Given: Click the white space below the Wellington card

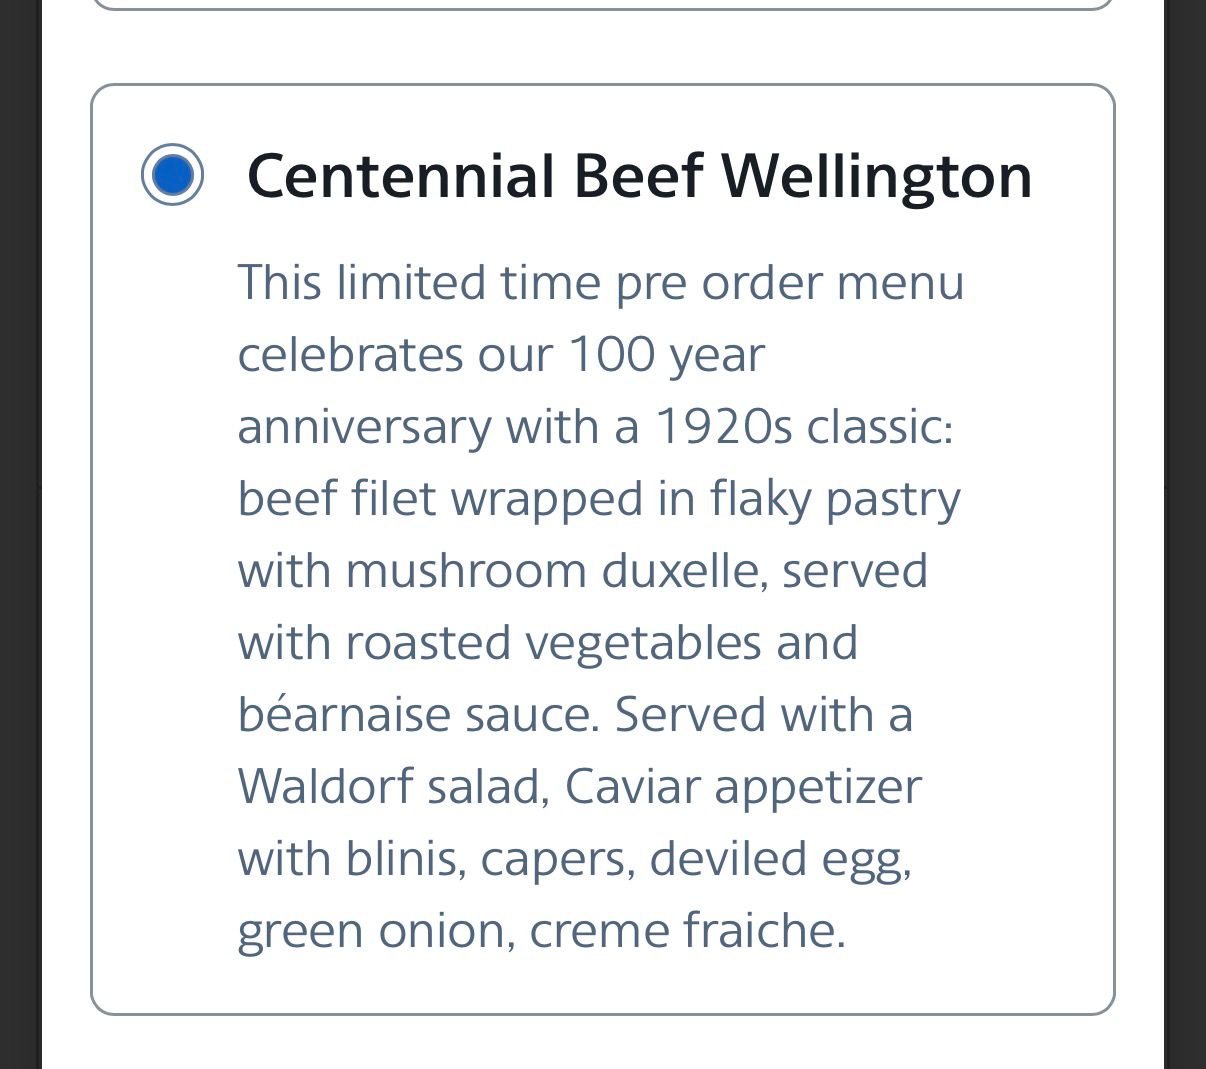Looking at the screenshot, I should [602, 1044].
